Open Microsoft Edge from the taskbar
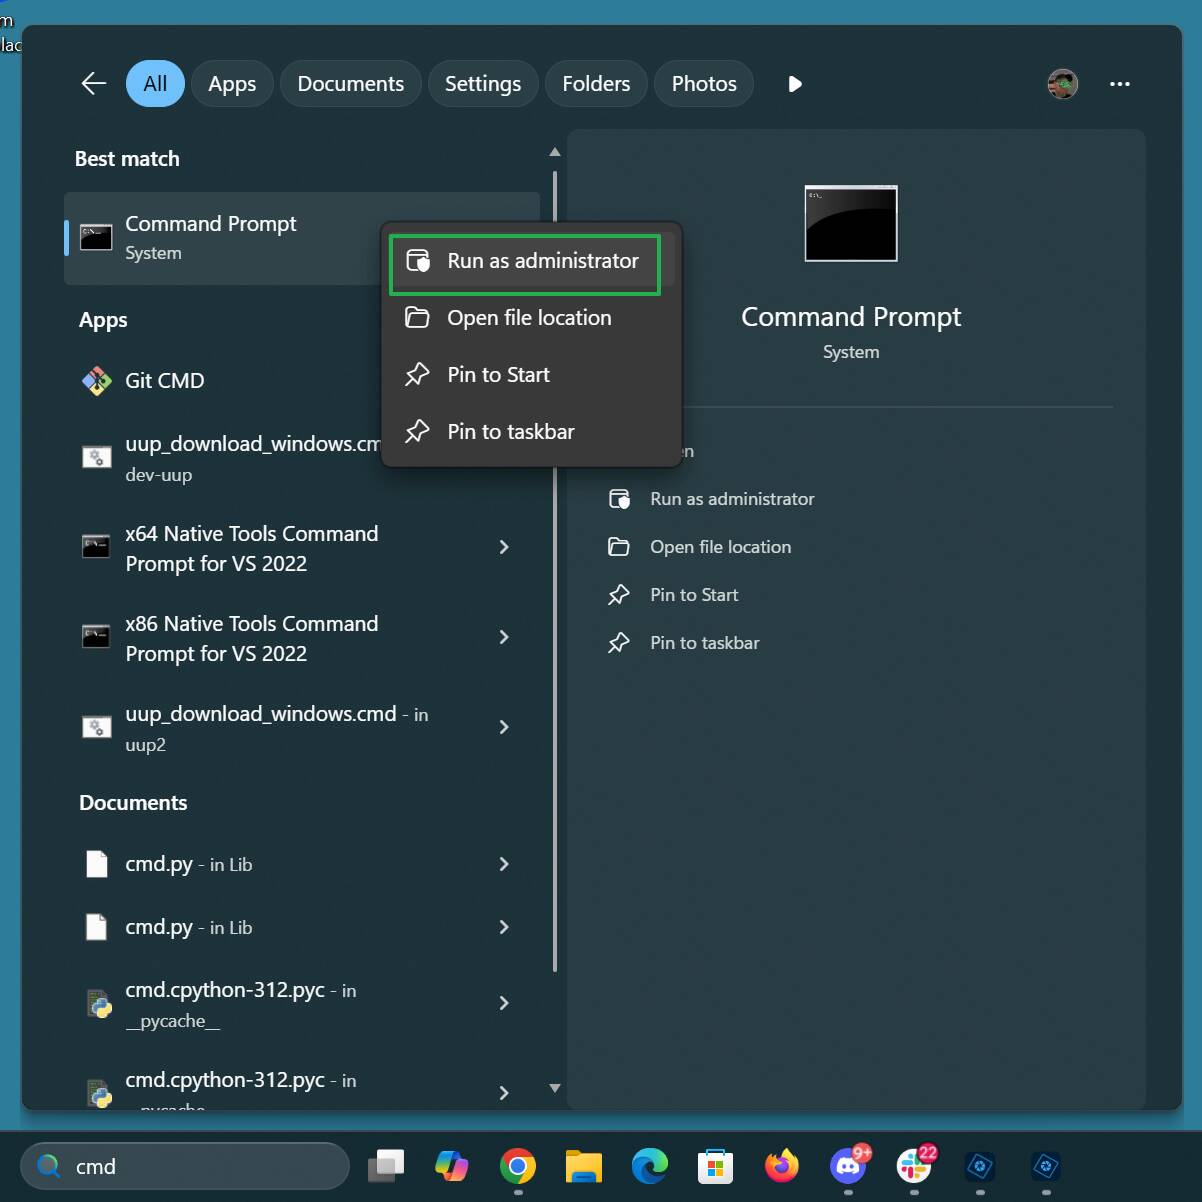This screenshot has width=1202, height=1202. [649, 1166]
